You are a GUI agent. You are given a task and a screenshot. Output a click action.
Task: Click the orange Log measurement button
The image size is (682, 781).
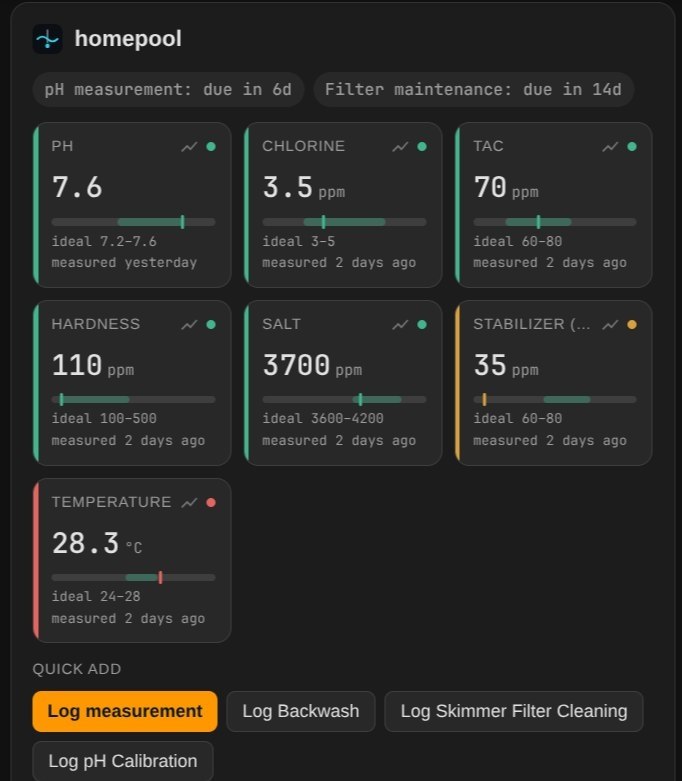click(x=125, y=711)
